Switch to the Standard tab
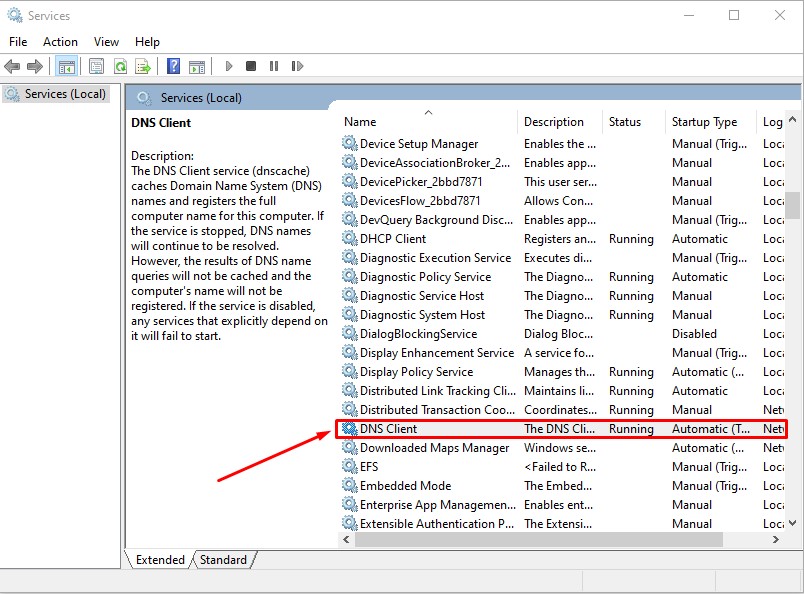This screenshot has height=594, width=804. coord(223,560)
